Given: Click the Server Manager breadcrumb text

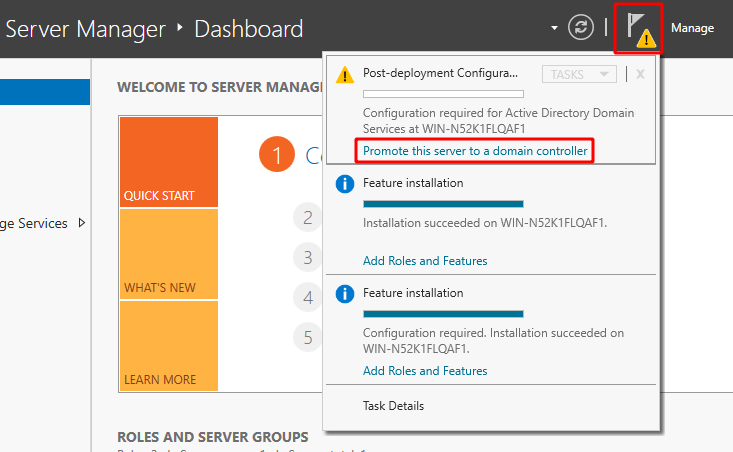Looking at the screenshot, I should tap(85, 29).
